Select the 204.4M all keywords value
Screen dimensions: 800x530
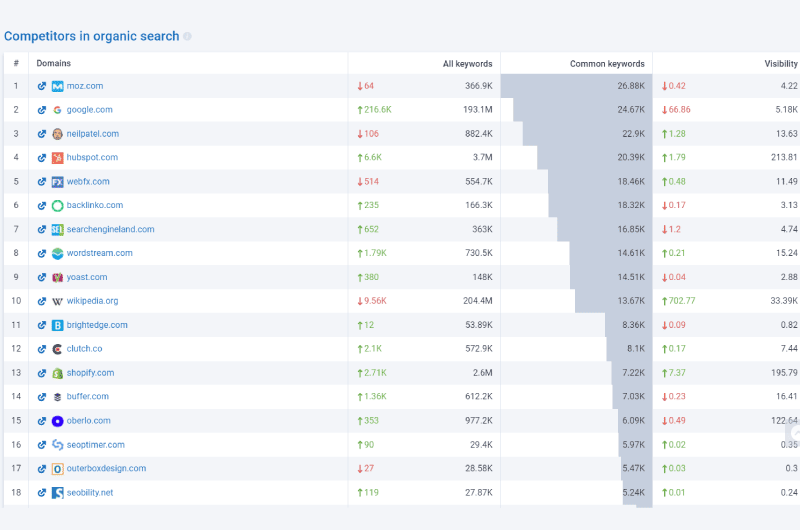(478, 301)
